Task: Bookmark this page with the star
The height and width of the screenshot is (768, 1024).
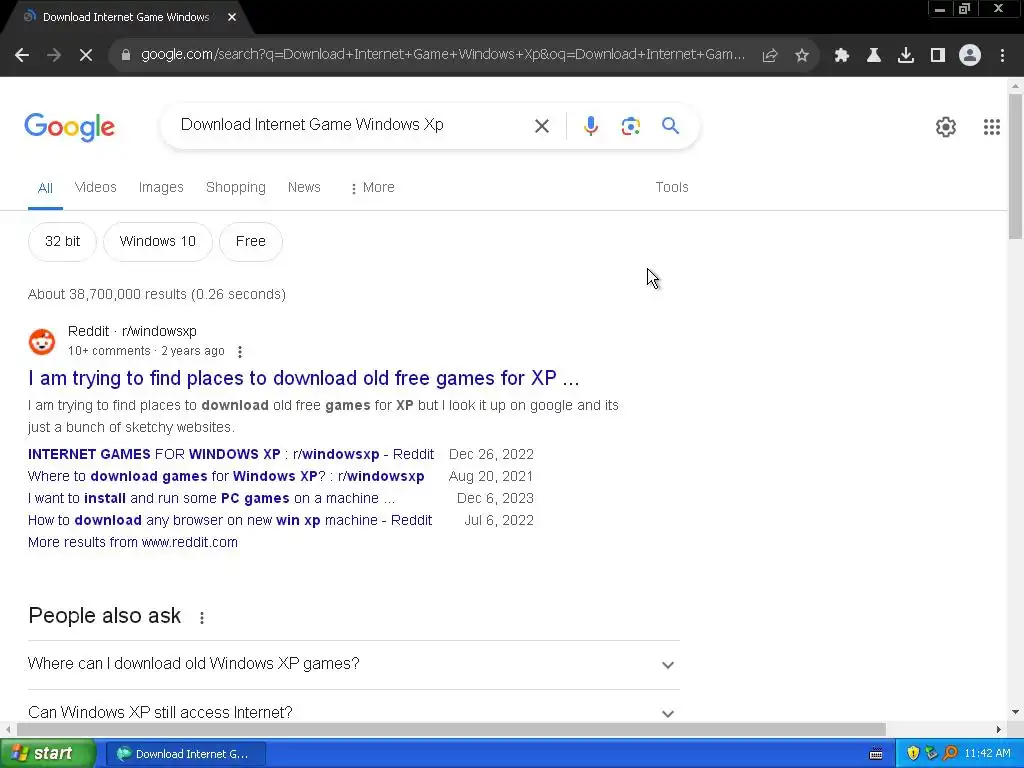Action: pyautogui.click(x=802, y=56)
